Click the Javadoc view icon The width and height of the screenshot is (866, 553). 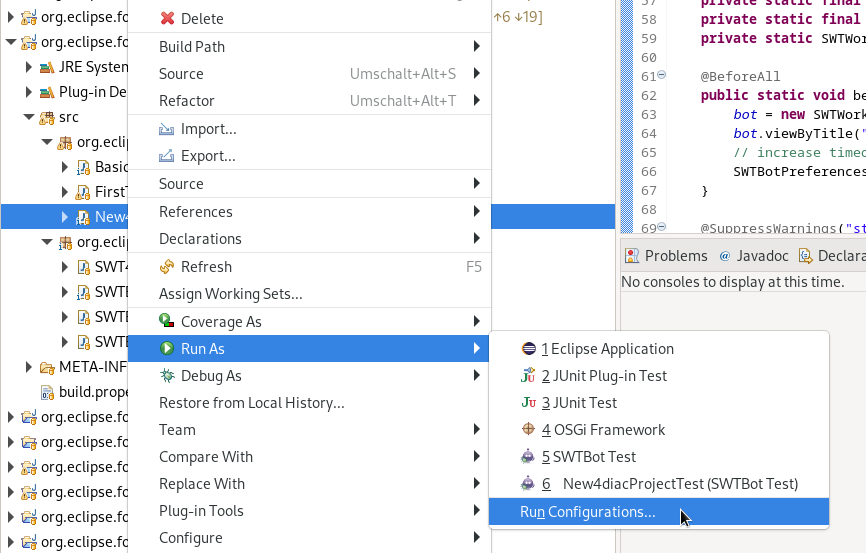tap(725, 256)
